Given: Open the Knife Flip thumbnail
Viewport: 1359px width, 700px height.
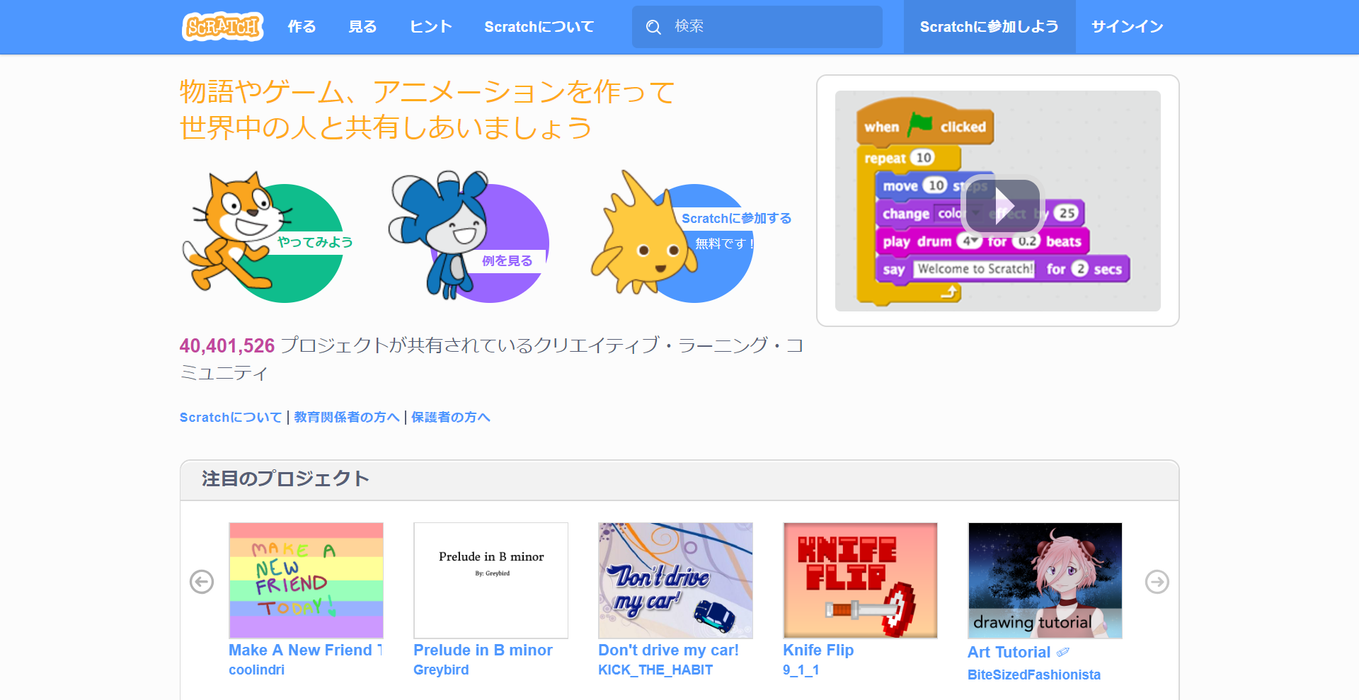Looking at the screenshot, I should [860, 580].
